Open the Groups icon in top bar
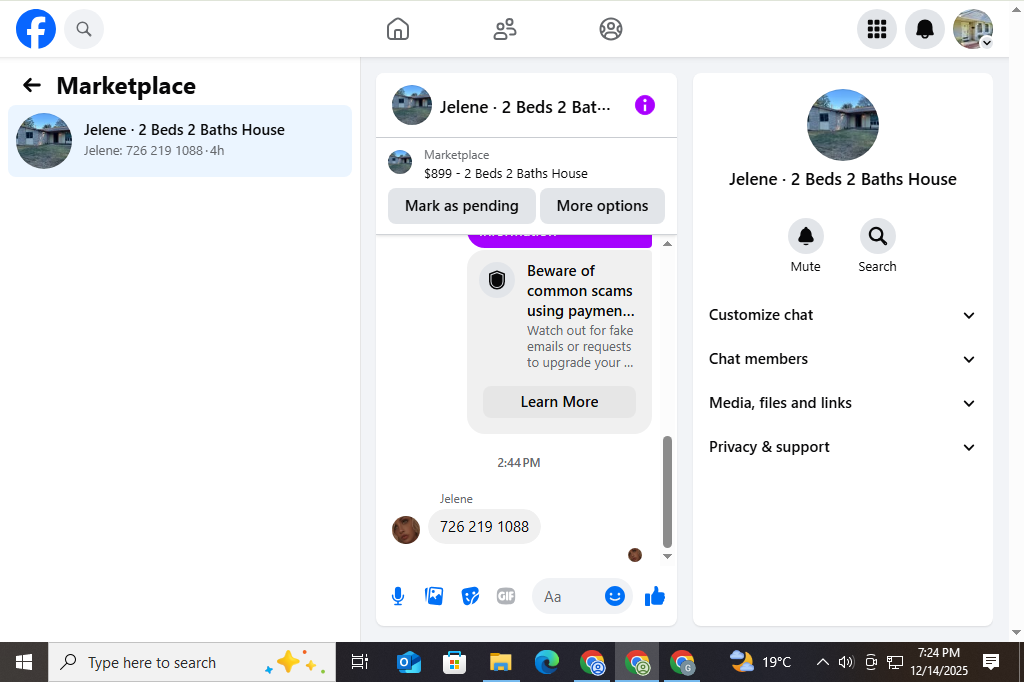The height and width of the screenshot is (682, 1024). 611,29
